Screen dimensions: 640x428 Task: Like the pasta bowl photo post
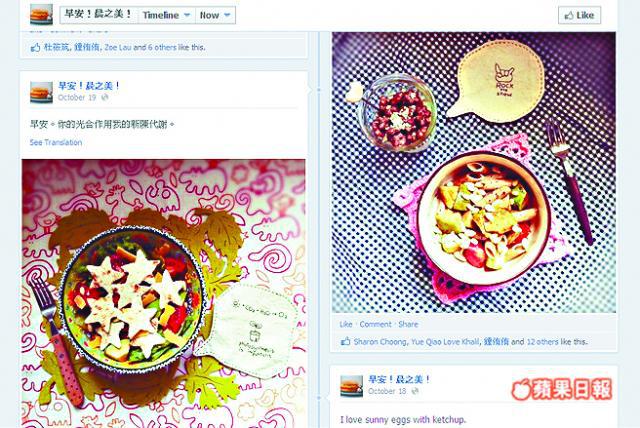(346, 324)
